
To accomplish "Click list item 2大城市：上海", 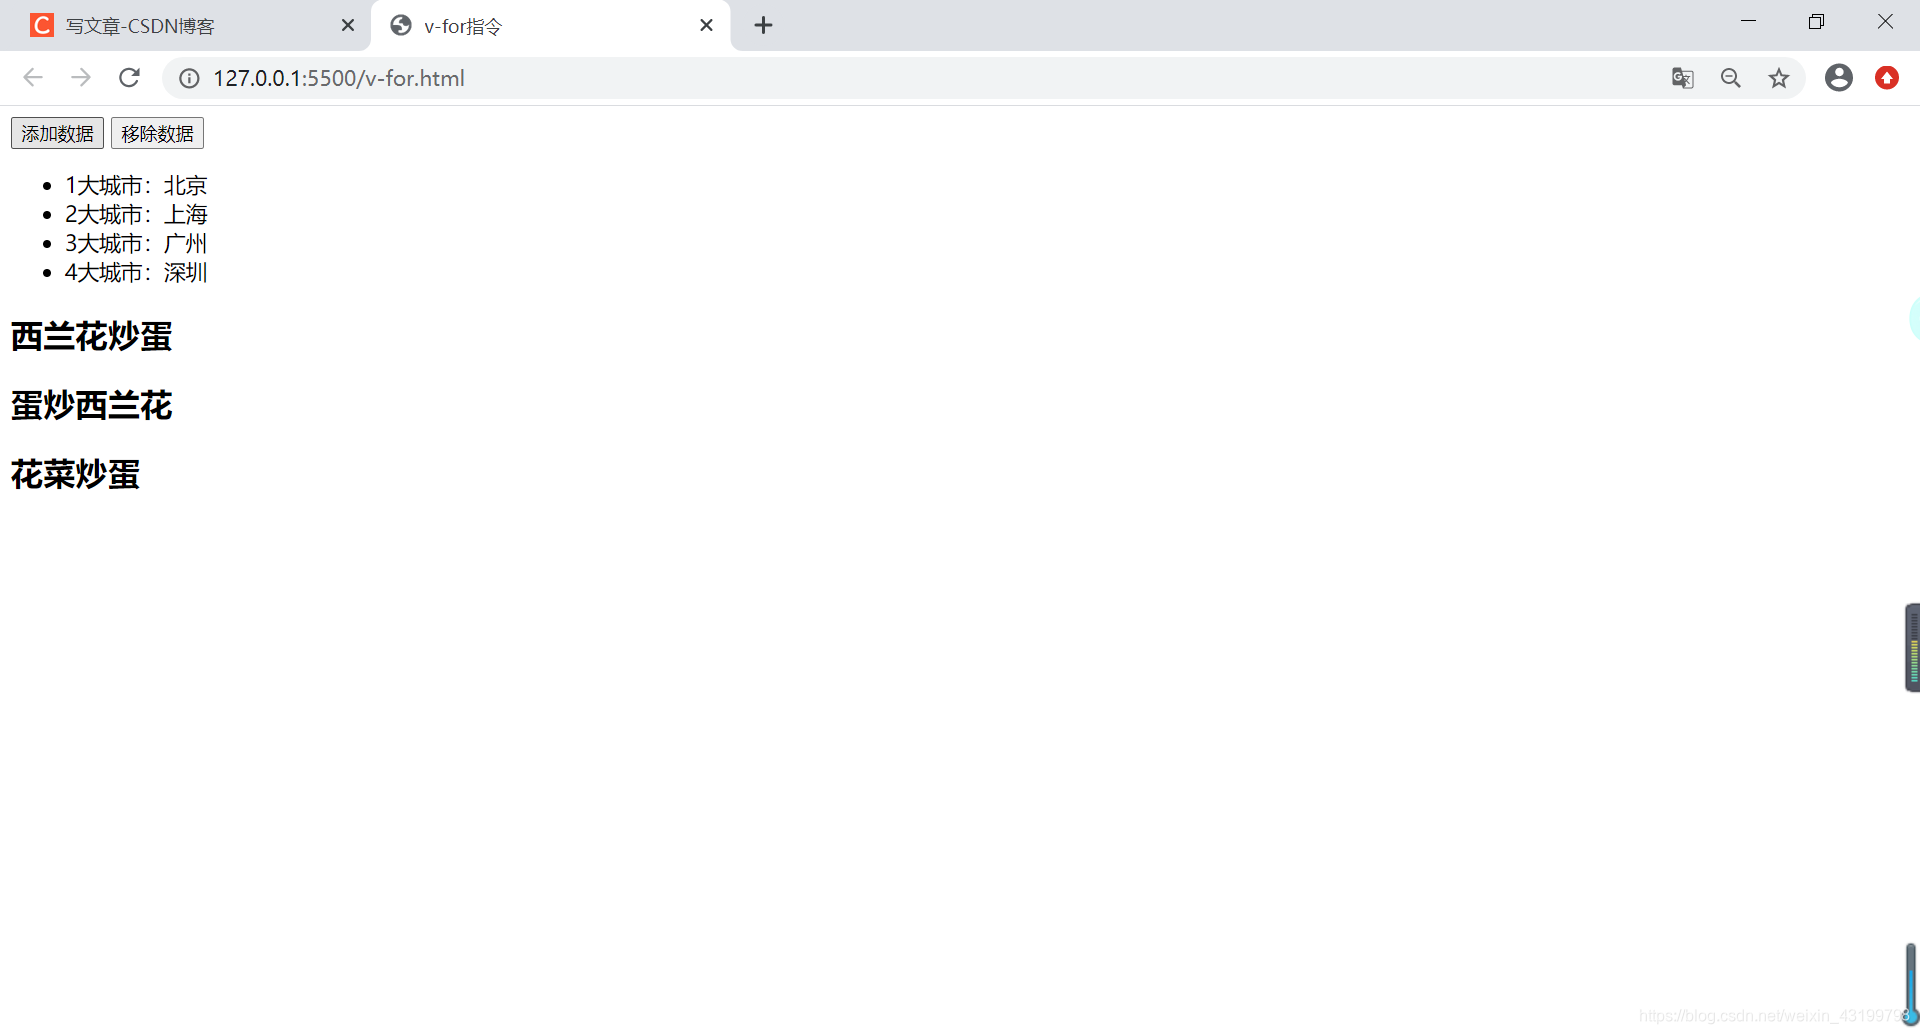I will tap(136, 215).
